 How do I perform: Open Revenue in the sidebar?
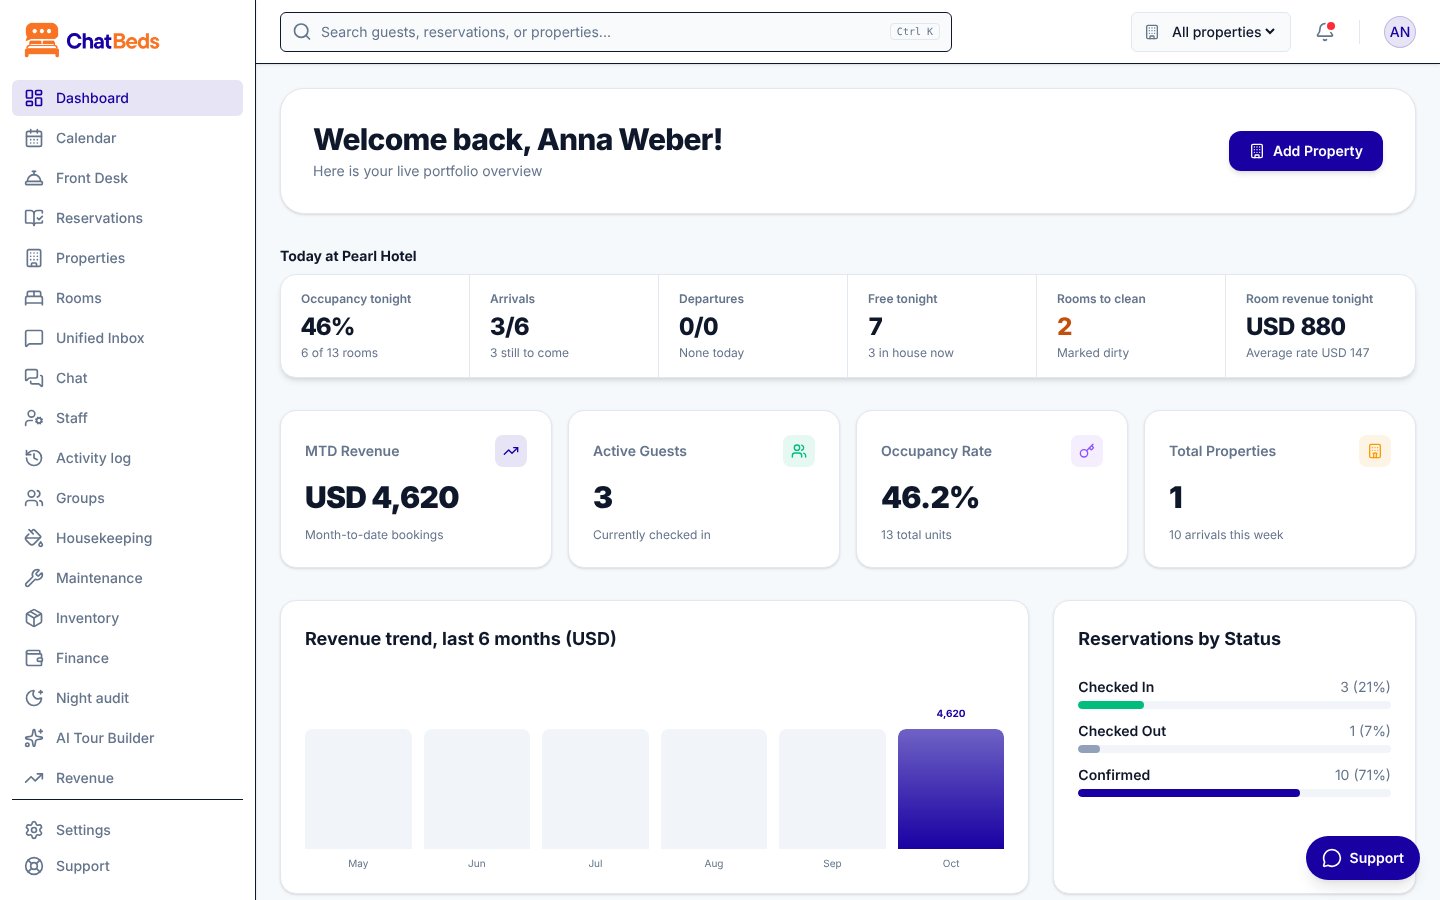tap(127, 778)
